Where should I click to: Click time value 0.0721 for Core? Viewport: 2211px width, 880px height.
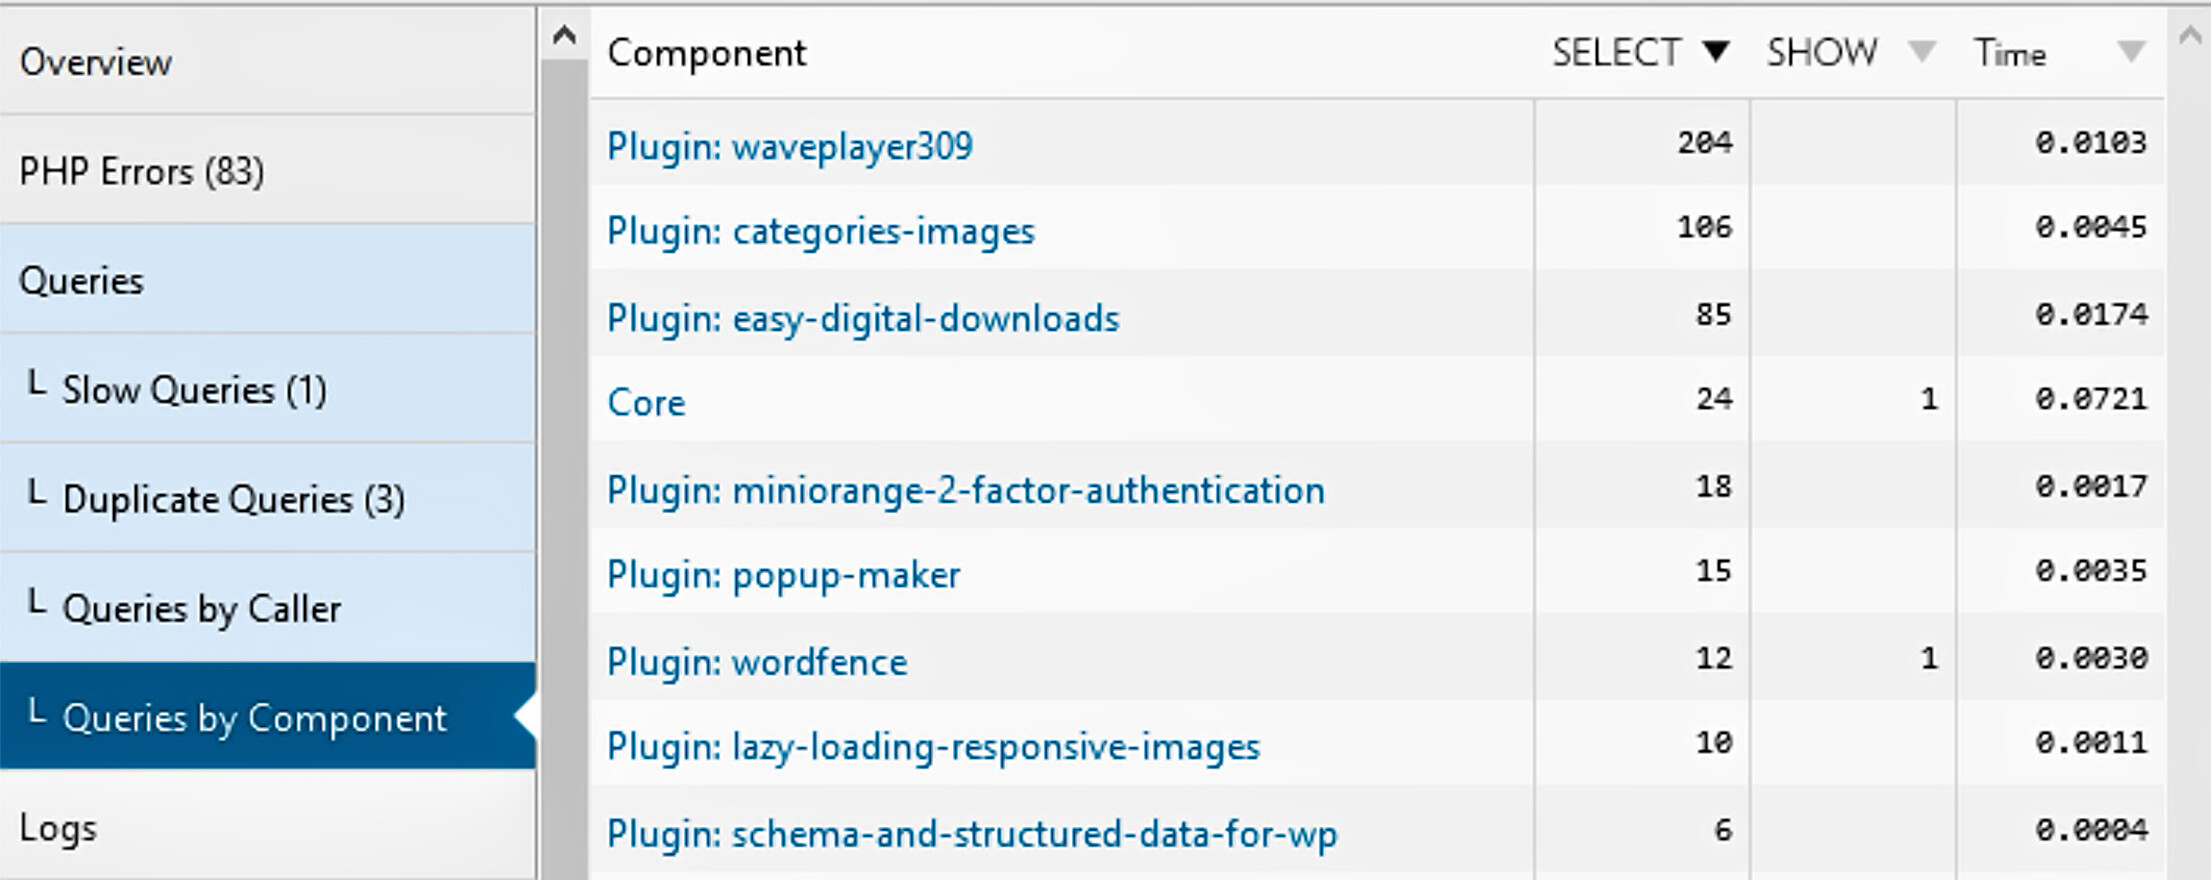[2091, 399]
